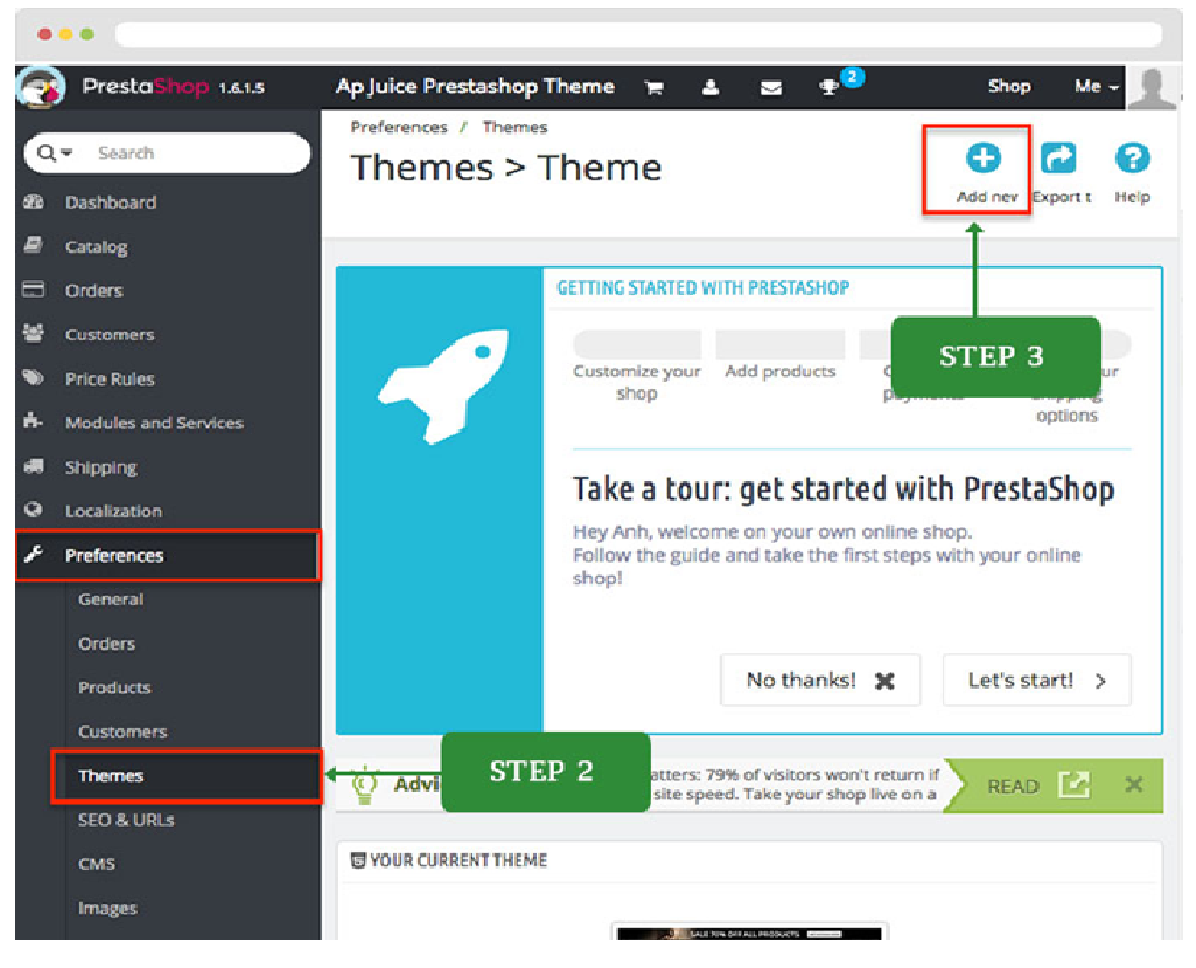Image resolution: width=1196 pixels, height=968 pixels.
Task: Click the user profile avatar picture
Action: 1151,88
